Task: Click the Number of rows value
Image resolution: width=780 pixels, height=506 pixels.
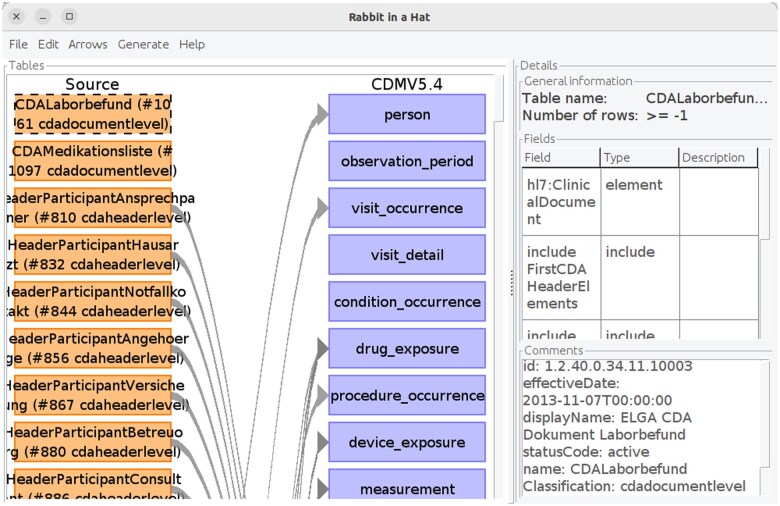Action: pyautogui.click(x=667, y=115)
